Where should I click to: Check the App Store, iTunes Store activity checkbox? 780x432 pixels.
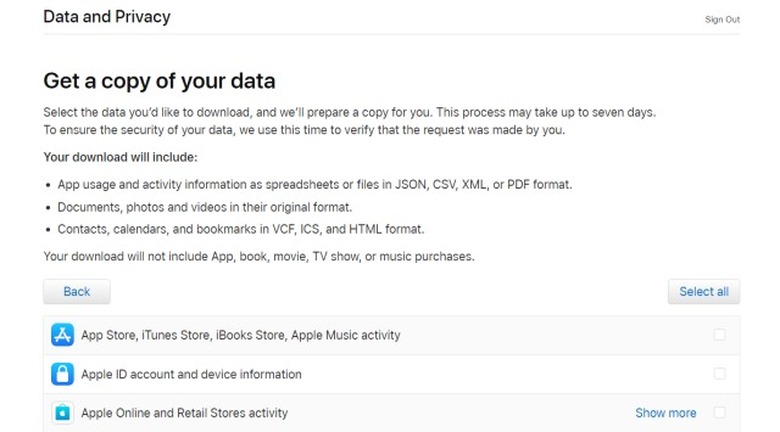tap(720, 335)
